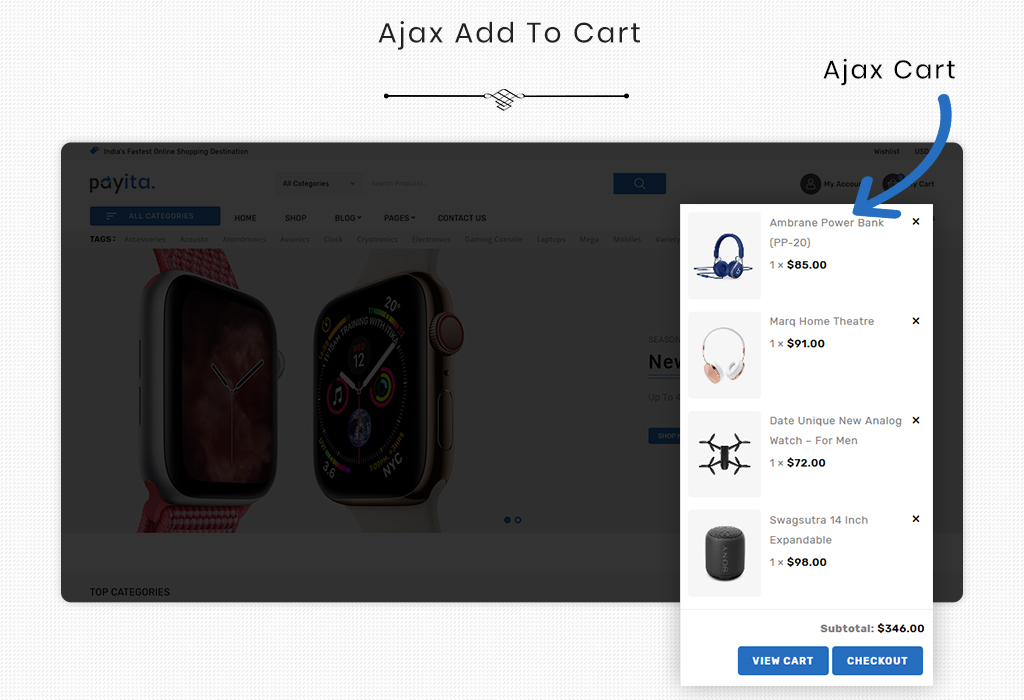The width and height of the screenshot is (1024, 700).
Task: Remove Date Unique New Analog Watch item
Action: (x=916, y=420)
